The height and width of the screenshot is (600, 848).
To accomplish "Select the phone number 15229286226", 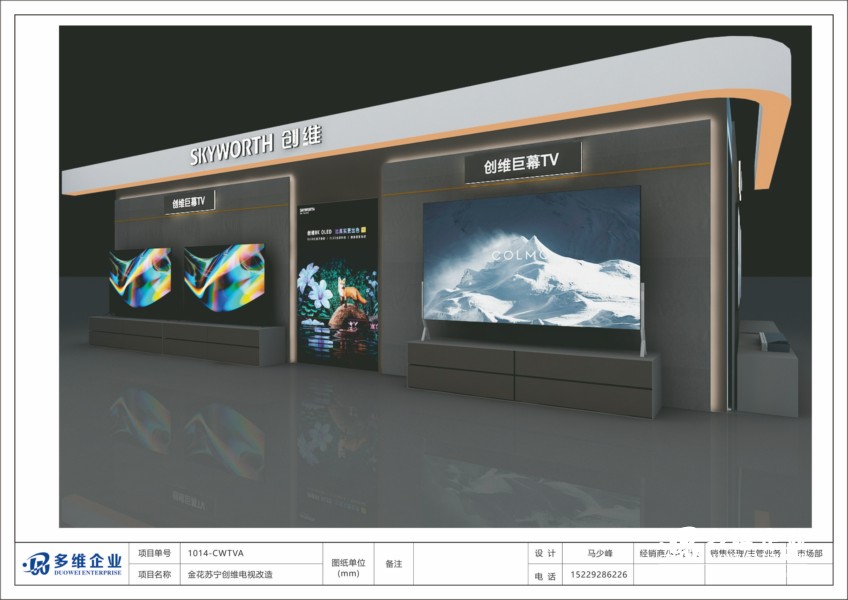I will click(599, 575).
